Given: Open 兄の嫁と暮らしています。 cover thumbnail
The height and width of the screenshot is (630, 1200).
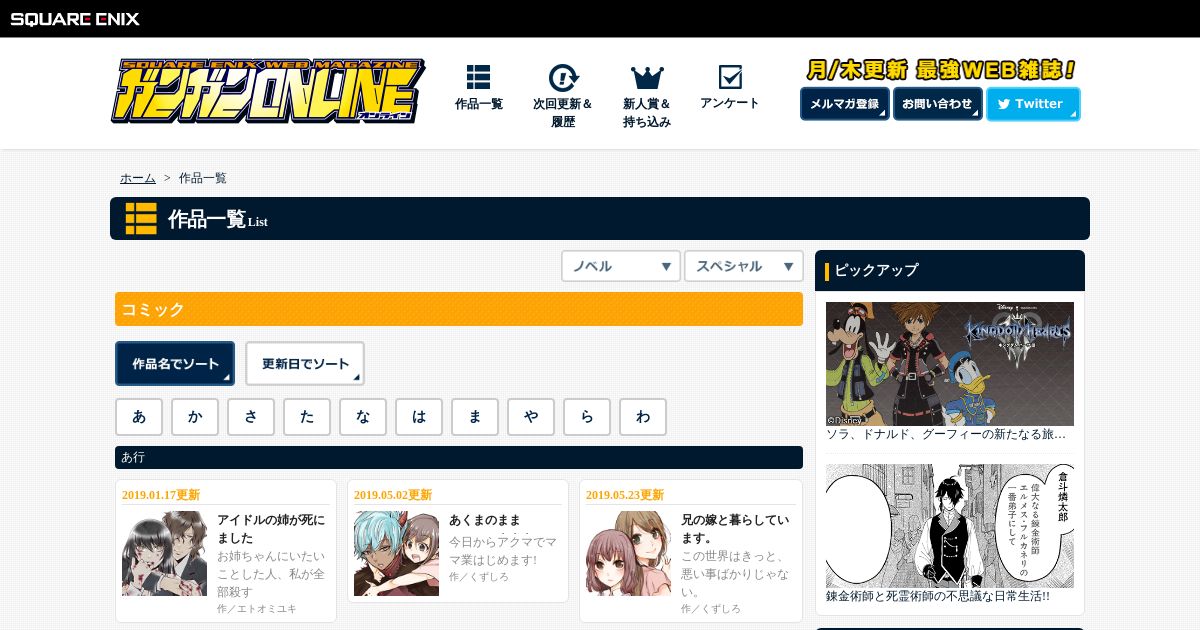Looking at the screenshot, I should [x=628, y=554].
